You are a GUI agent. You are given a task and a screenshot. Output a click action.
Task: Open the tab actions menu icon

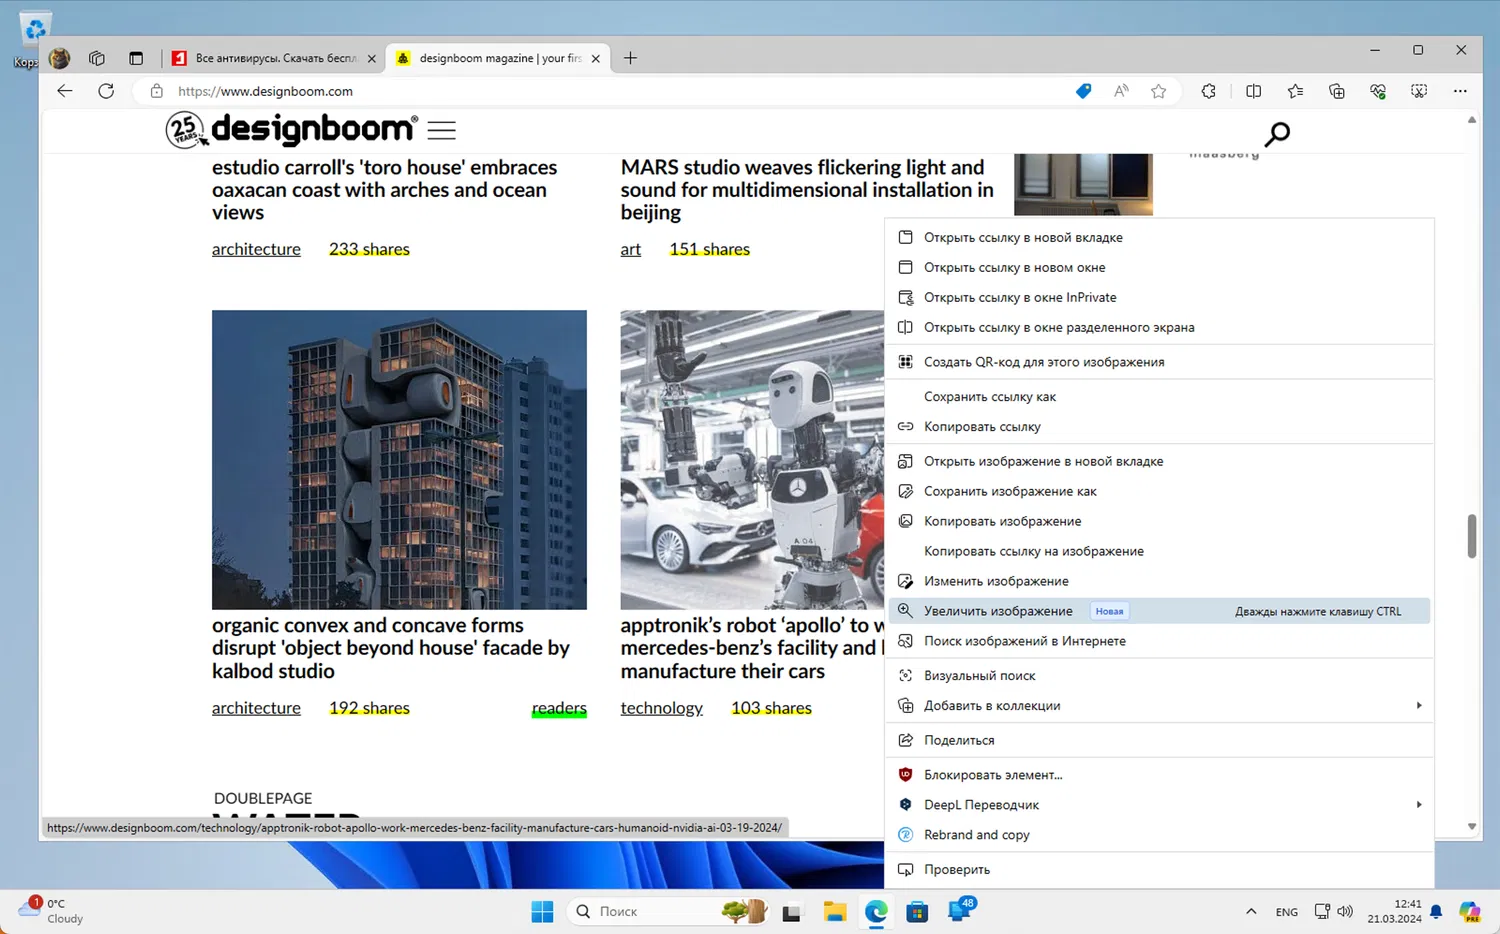click(x=136, y=58)
